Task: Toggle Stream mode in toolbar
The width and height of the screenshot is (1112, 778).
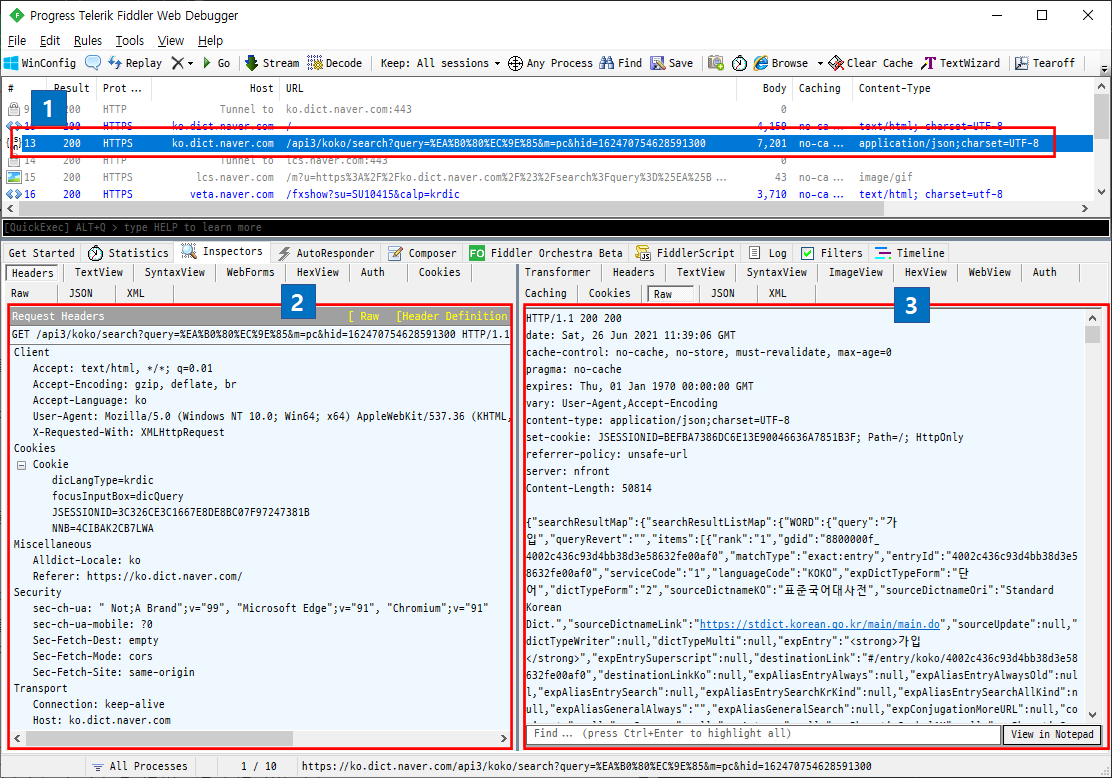Action: click(x=272, y=63)
